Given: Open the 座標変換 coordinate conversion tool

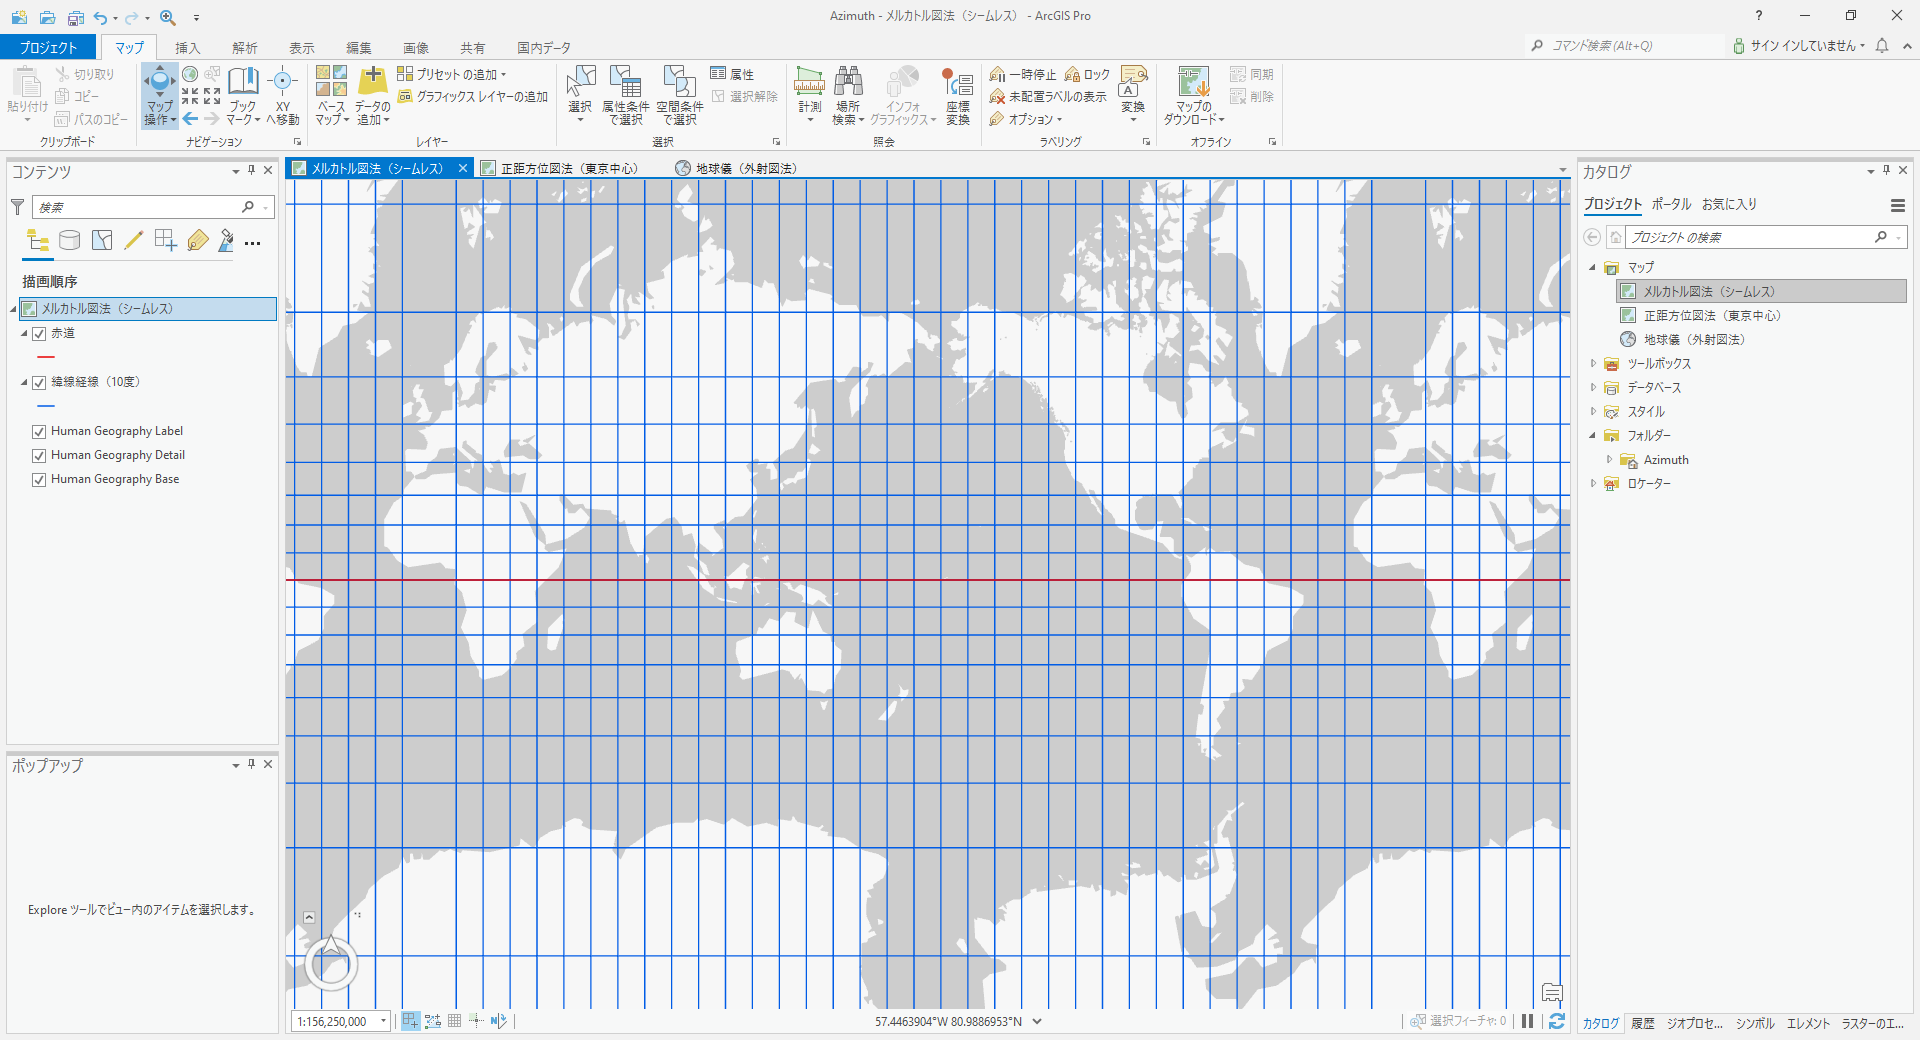Looking at the screenshot, I should coord(957,82).
